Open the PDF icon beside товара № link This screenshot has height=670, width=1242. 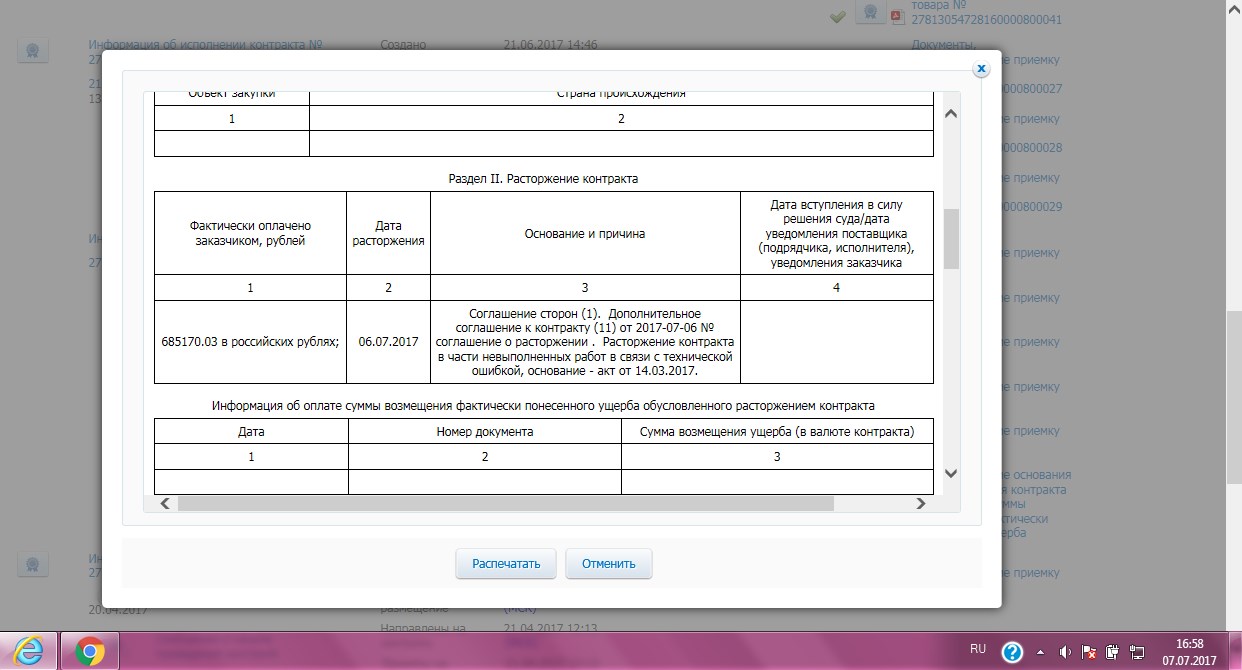pos(897,16)
